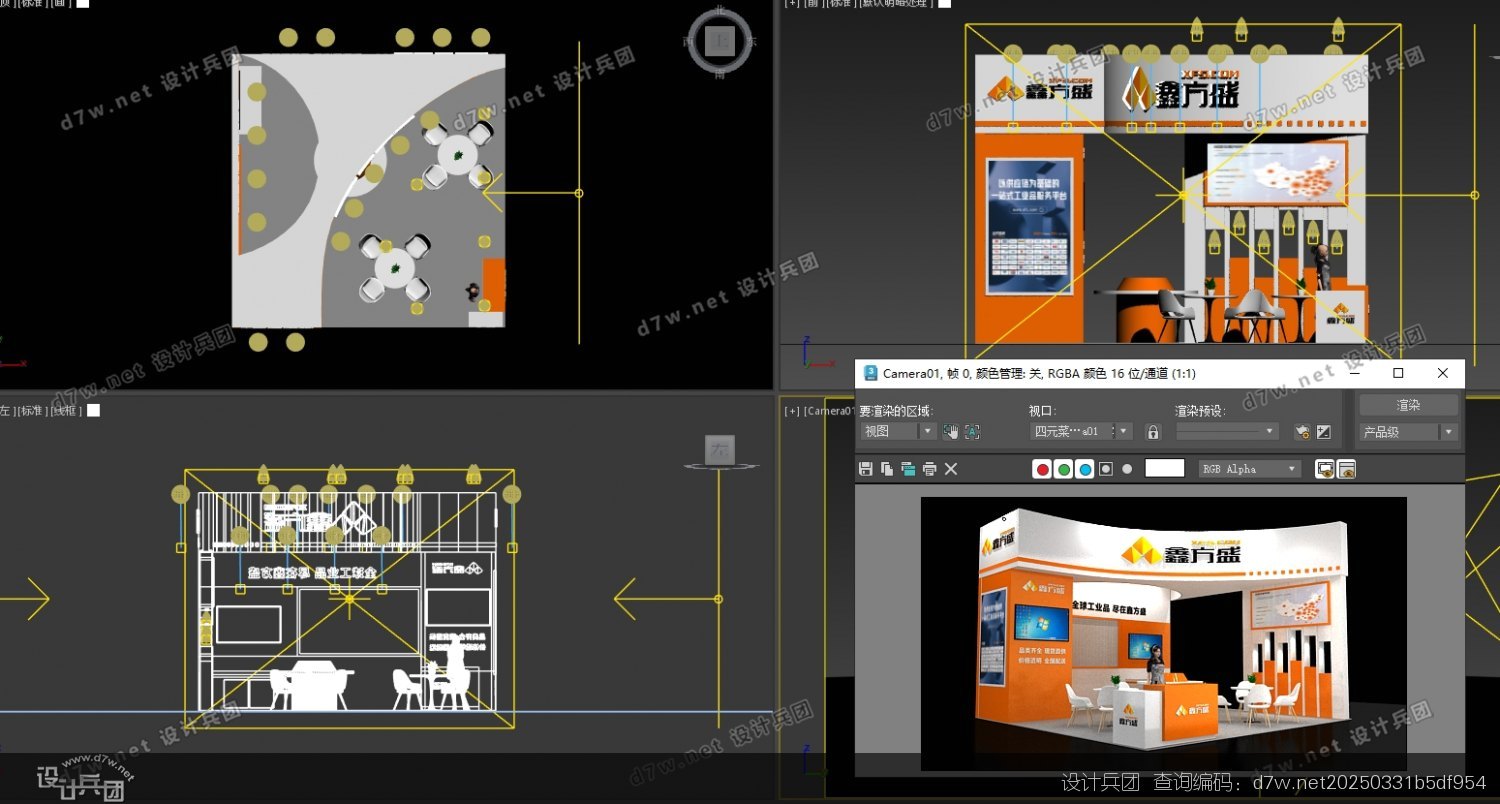Minimize the Camera01 render window
The image size is (1500, 804).
(x=1355, y=373)
